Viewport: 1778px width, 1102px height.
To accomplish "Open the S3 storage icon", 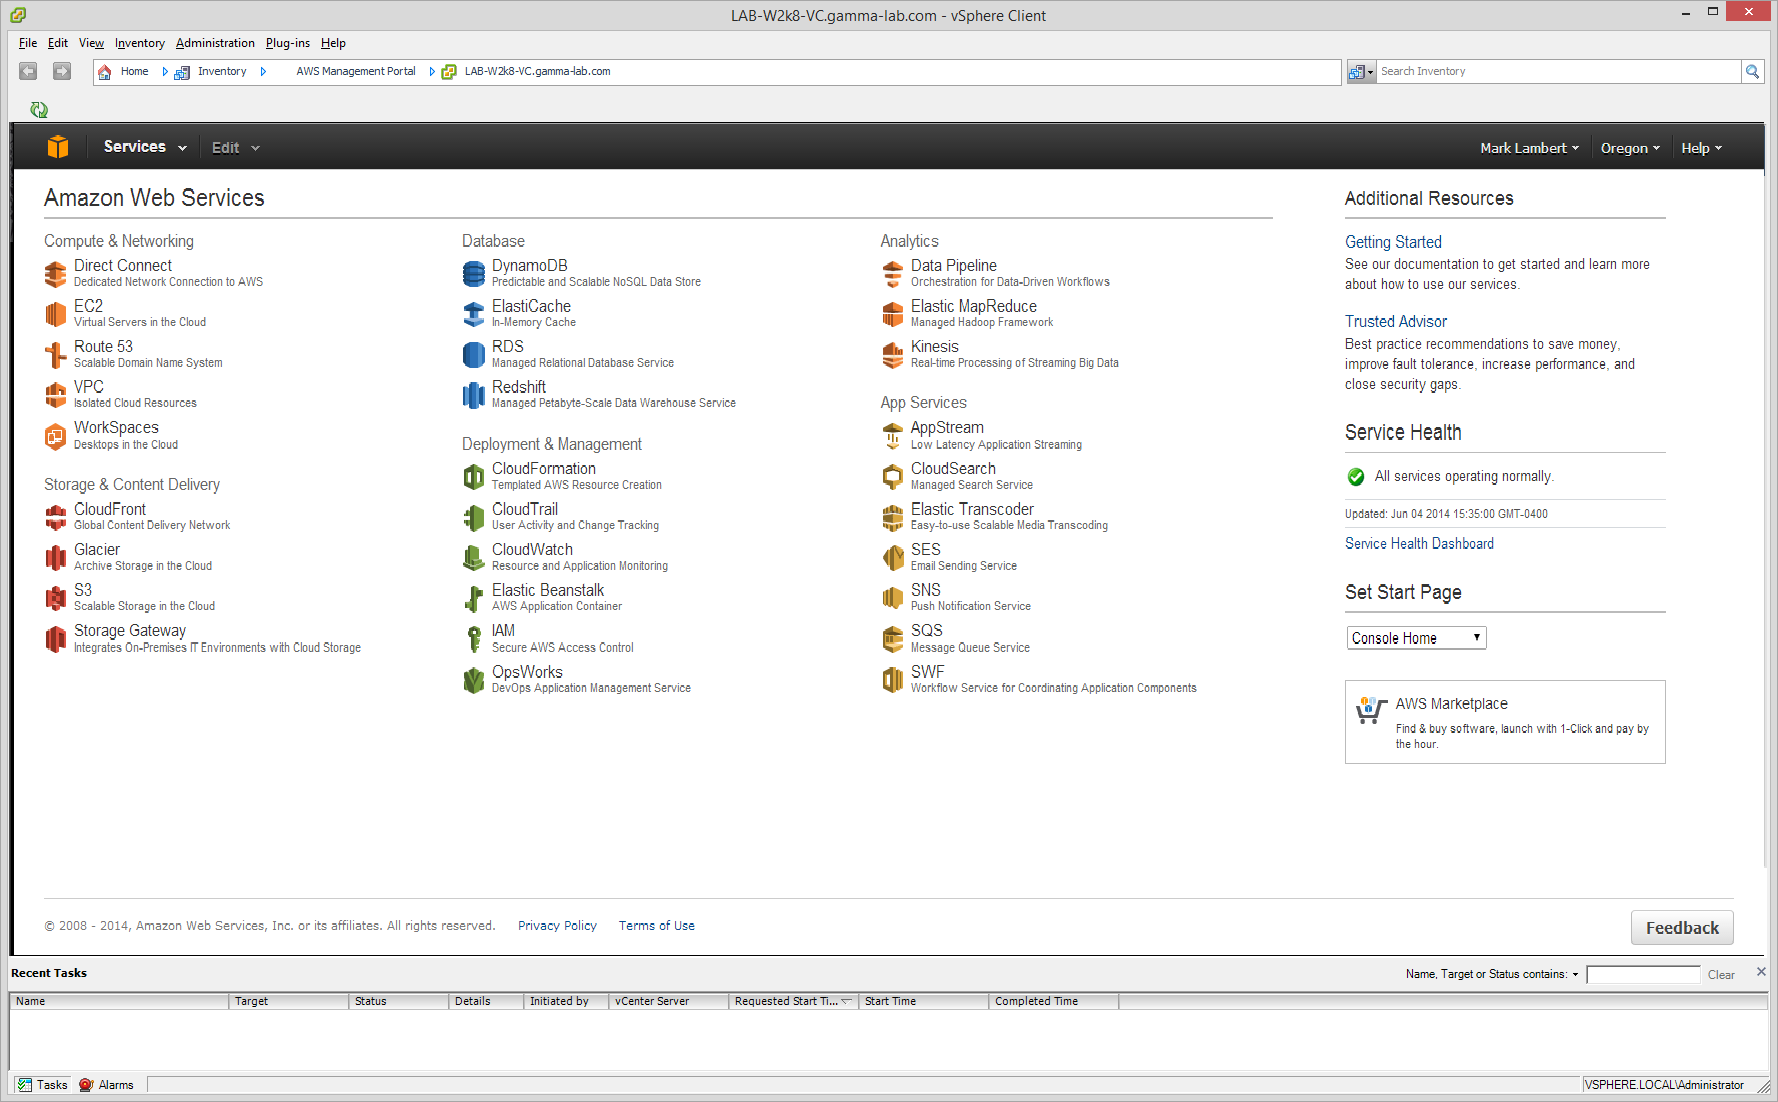I will 56,598.
